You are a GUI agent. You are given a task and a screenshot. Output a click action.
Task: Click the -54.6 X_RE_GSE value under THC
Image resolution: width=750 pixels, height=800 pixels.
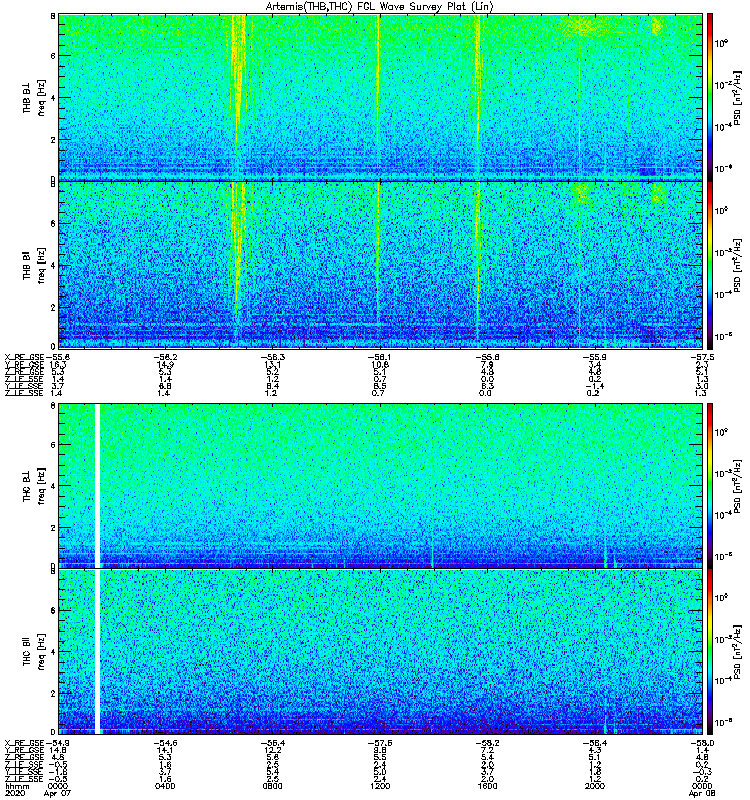(x=165, y=743)
